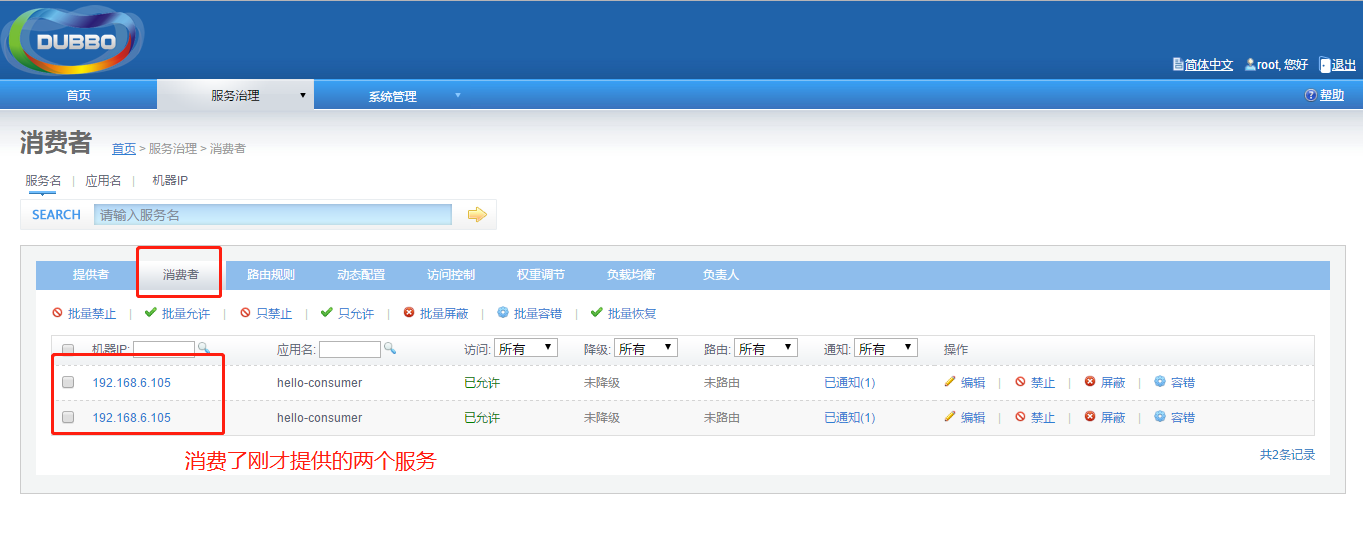Tick the checkbox in the first consumer row
1363x539 pixels.
[68, 382]
